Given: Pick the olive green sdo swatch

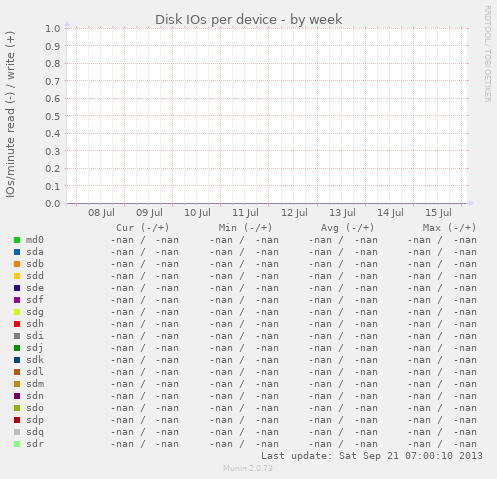Looking at the screenshot, I should [x=17, y=408].
